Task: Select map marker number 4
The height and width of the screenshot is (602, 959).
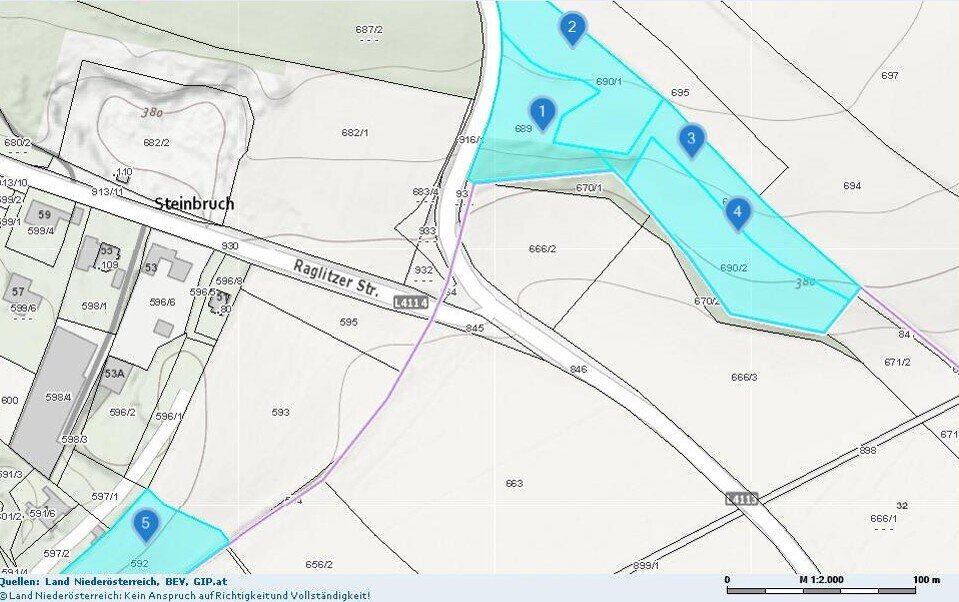Action: coord(737,212)
